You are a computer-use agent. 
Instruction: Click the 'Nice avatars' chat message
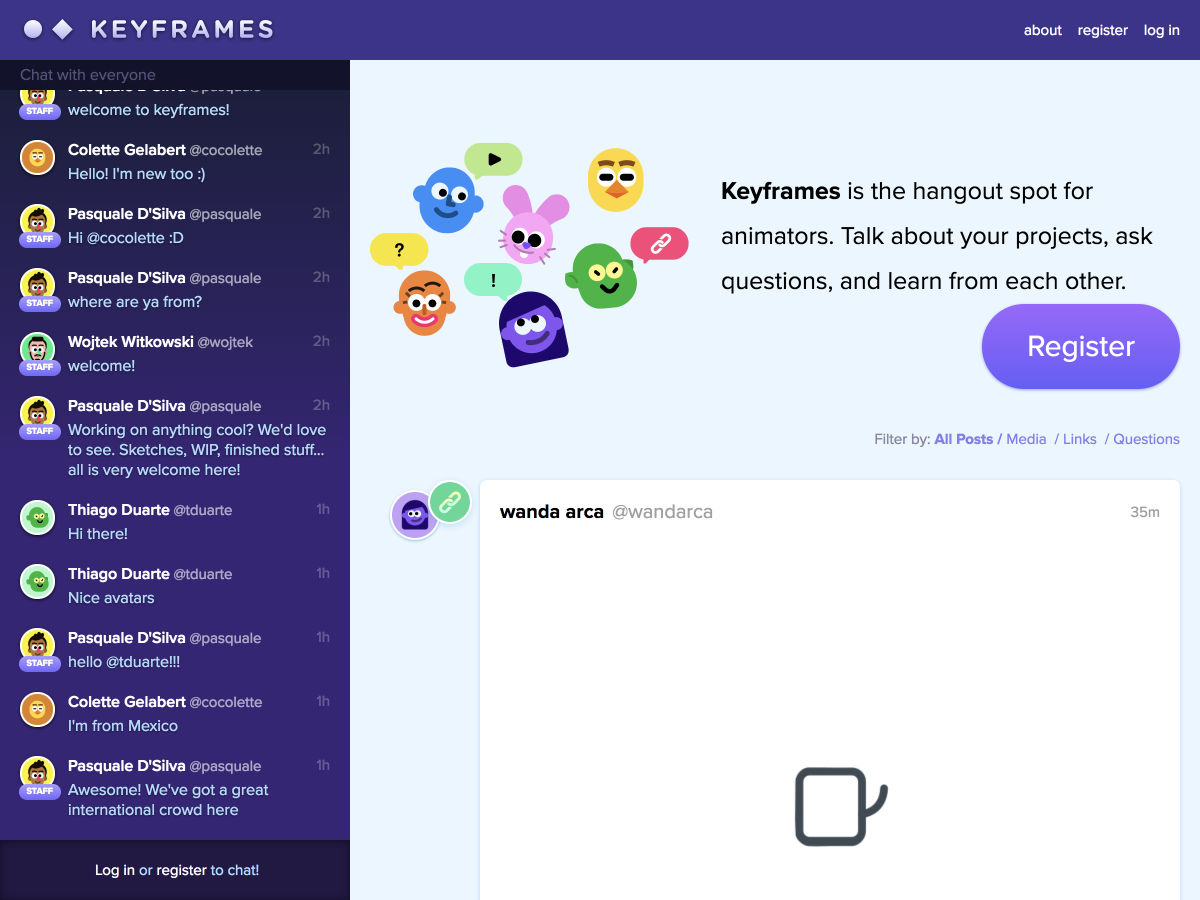(111, 598)
